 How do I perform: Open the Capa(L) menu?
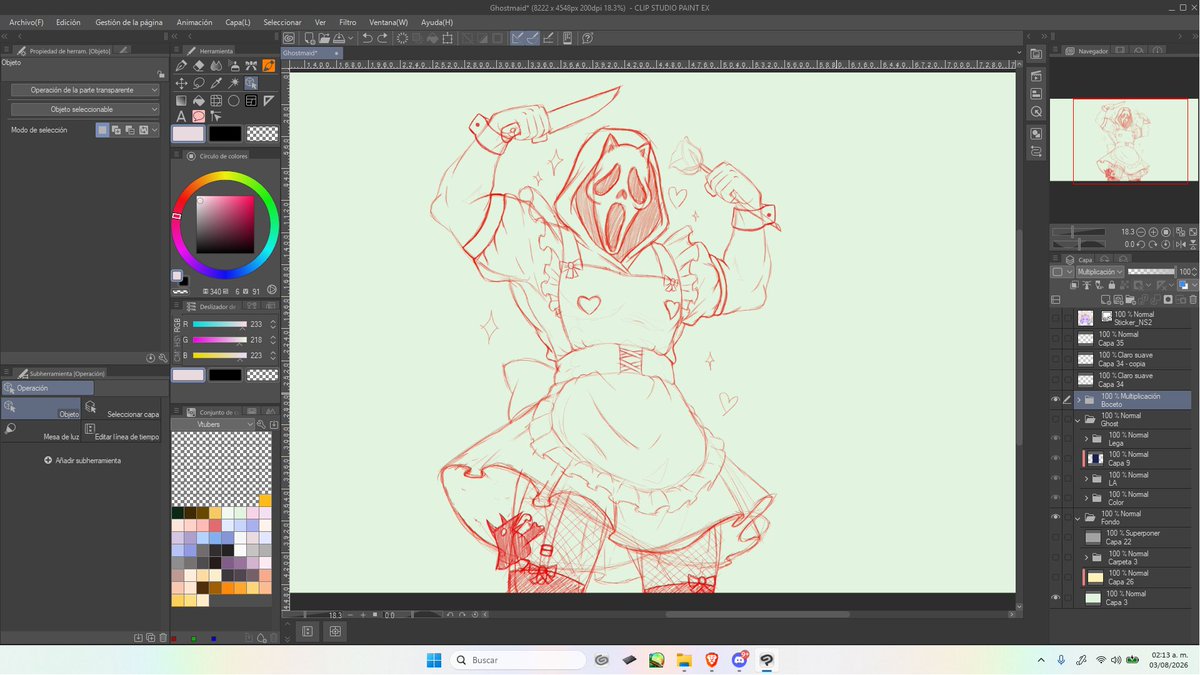point(238,21)
